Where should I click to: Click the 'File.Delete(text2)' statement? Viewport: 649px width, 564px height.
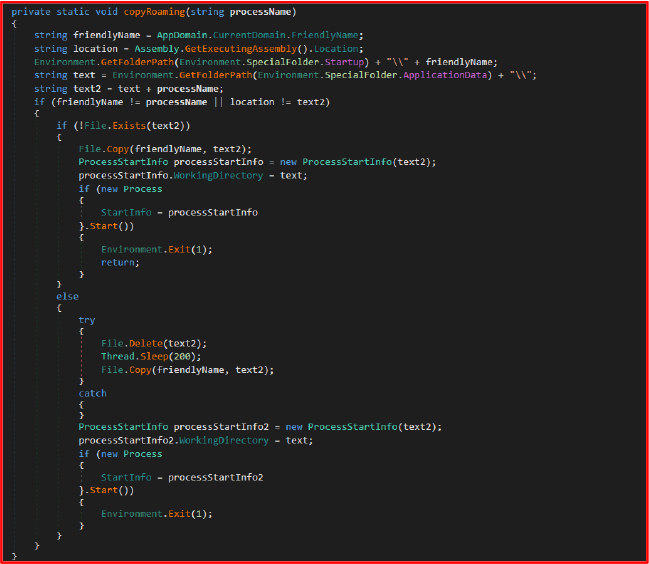(154, 343)
